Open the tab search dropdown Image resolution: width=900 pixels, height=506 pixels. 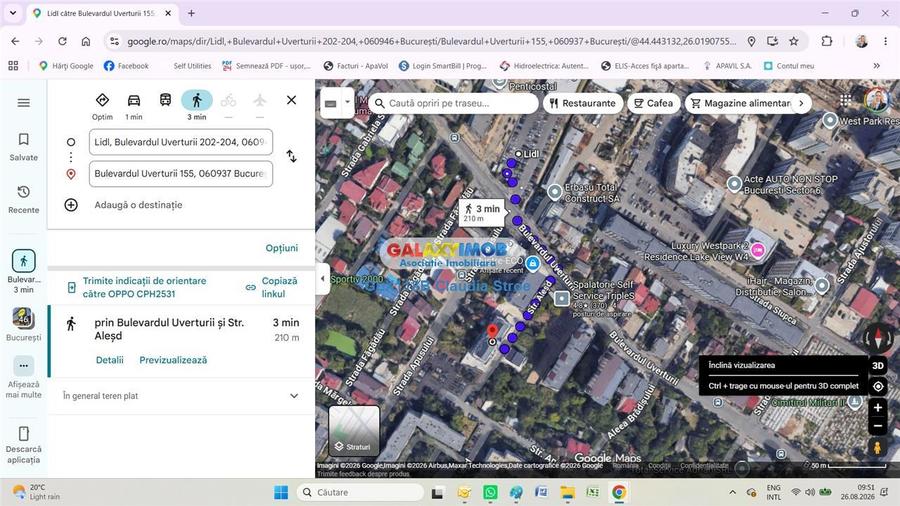click(13, 13)
